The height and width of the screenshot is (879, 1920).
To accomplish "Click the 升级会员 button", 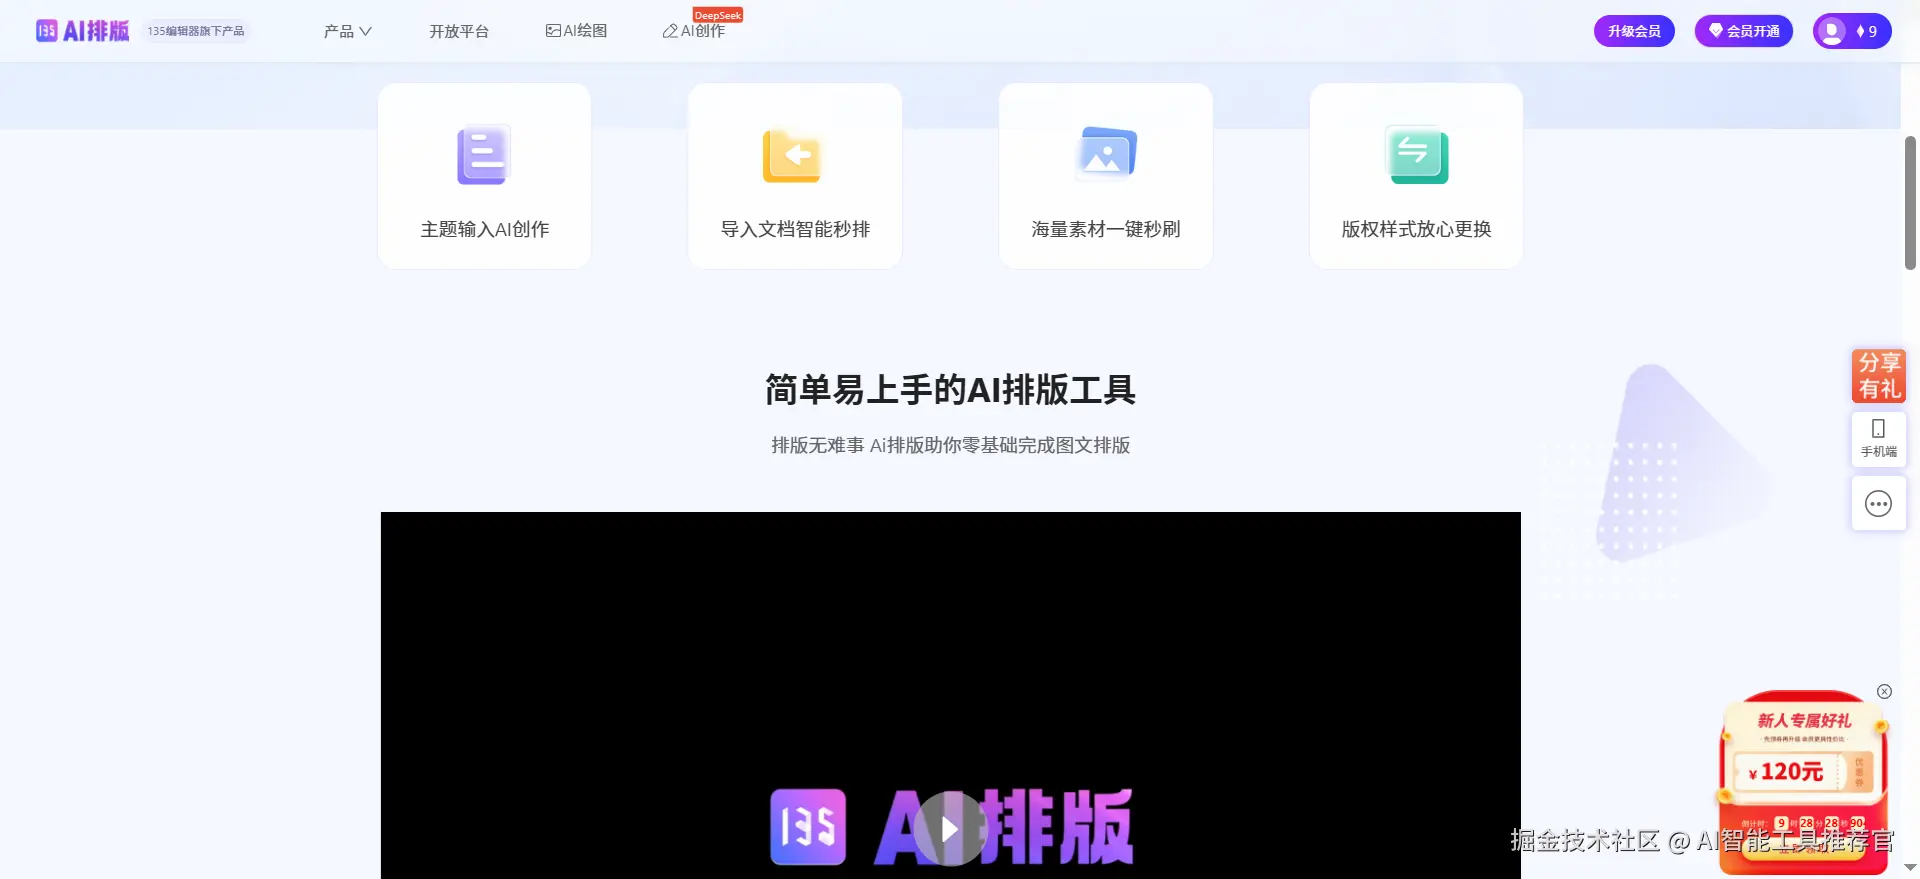I will point(1634,31).
